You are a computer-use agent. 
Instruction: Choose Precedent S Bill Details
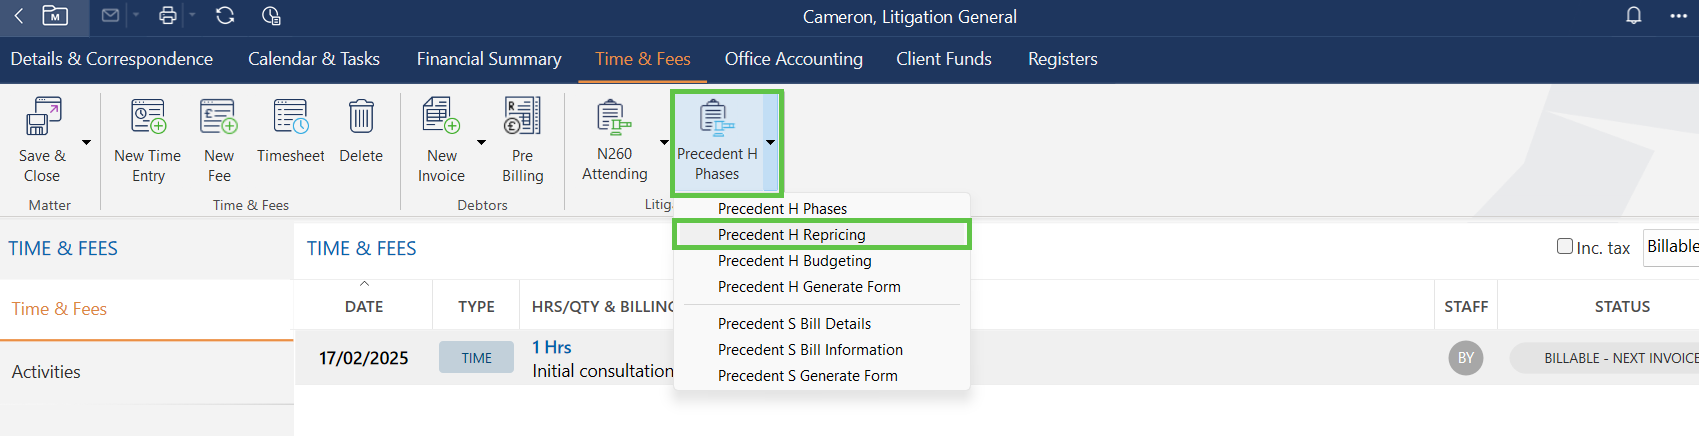tap(794, 324)
